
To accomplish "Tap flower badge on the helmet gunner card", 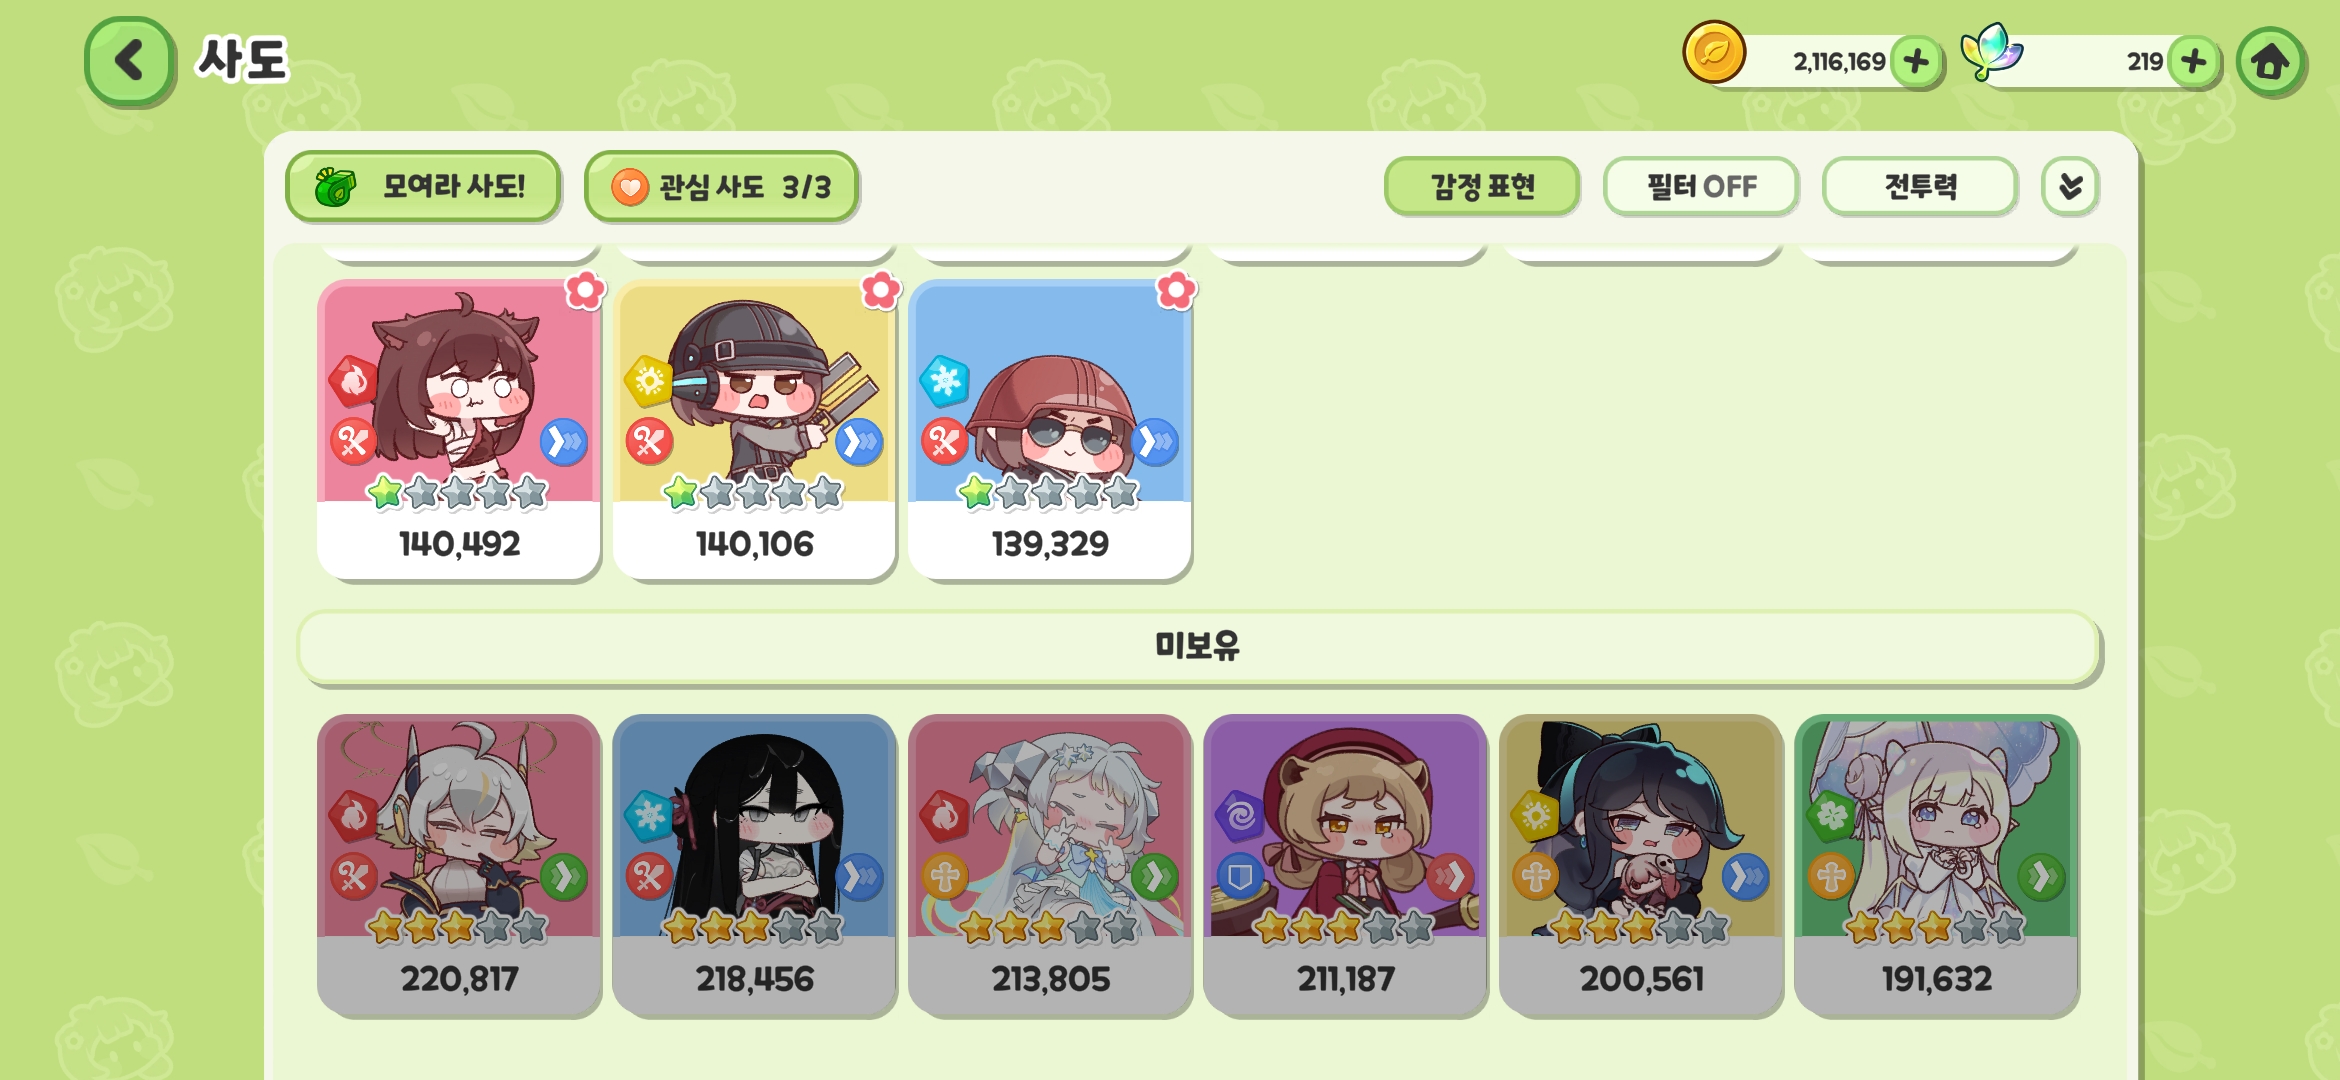I will (881, 291).
